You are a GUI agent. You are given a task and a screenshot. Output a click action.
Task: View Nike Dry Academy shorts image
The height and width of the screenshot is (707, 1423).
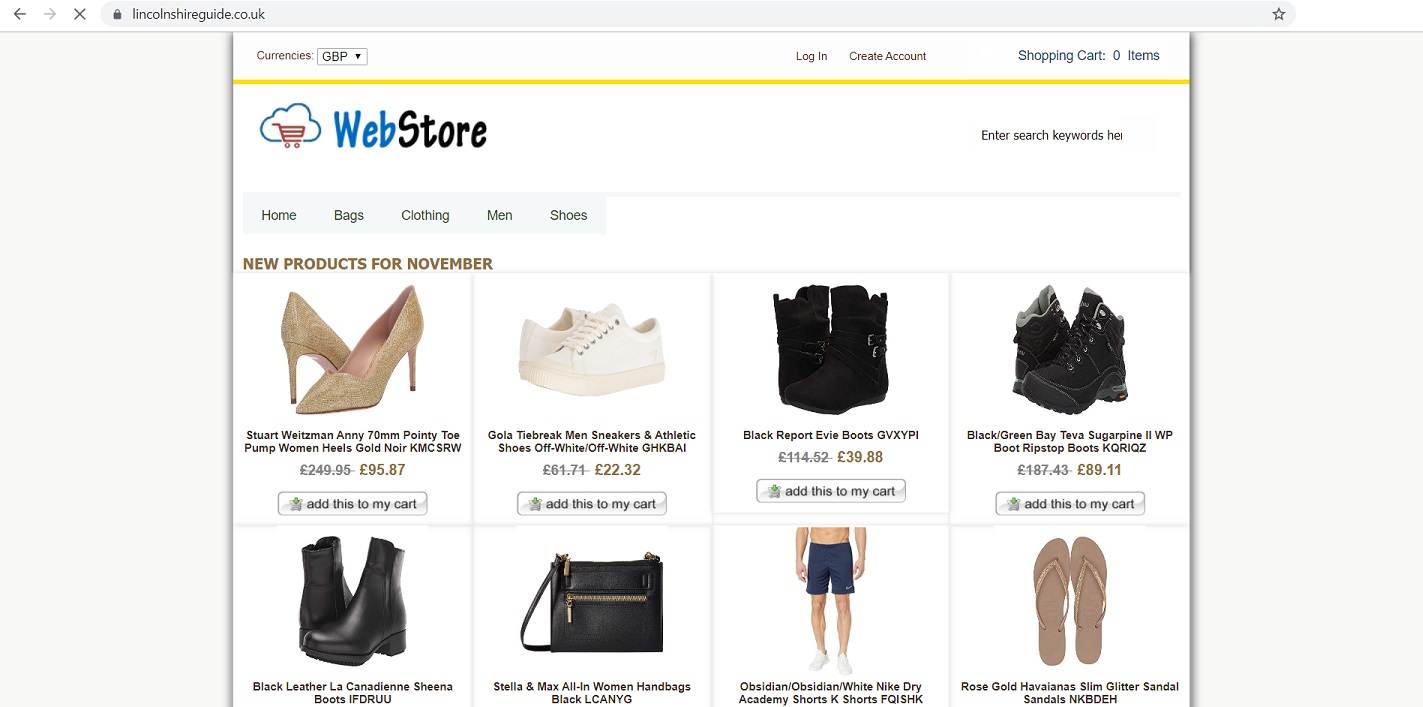coord(831,600)
